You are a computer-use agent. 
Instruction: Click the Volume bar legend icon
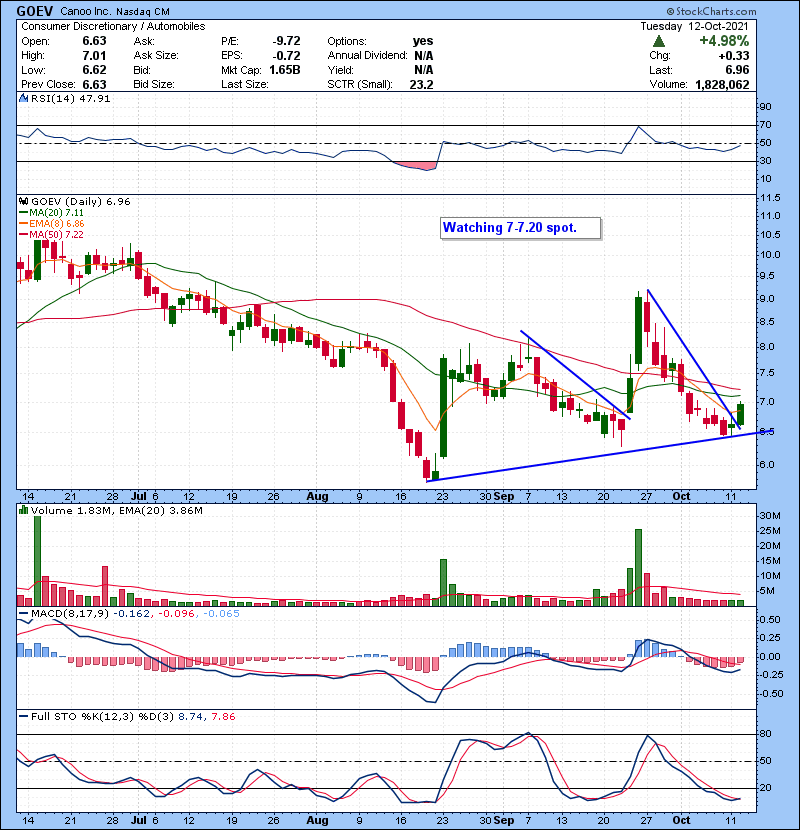pos(23,510)
